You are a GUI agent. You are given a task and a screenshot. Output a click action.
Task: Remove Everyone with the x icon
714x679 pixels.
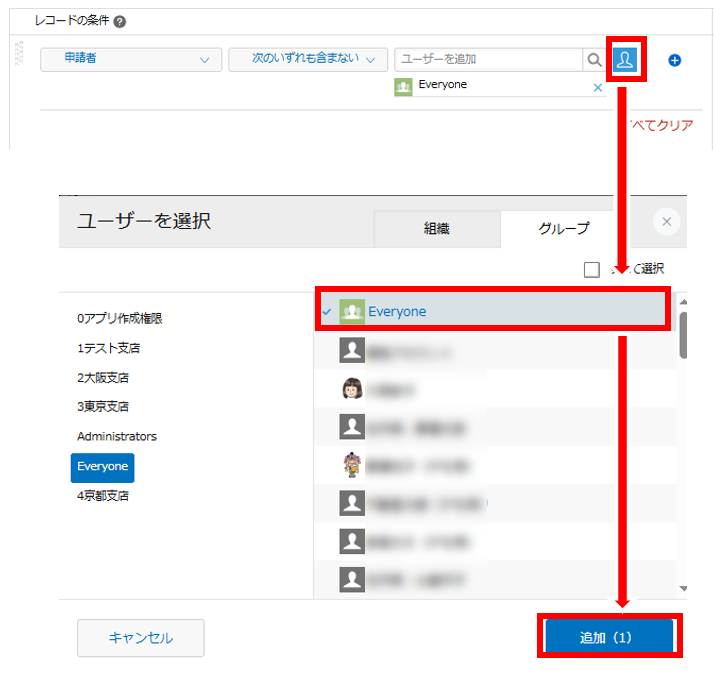point(598,87)
